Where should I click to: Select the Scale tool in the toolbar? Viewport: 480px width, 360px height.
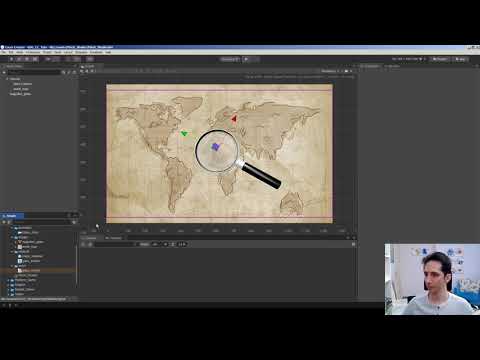coord(27,59)
